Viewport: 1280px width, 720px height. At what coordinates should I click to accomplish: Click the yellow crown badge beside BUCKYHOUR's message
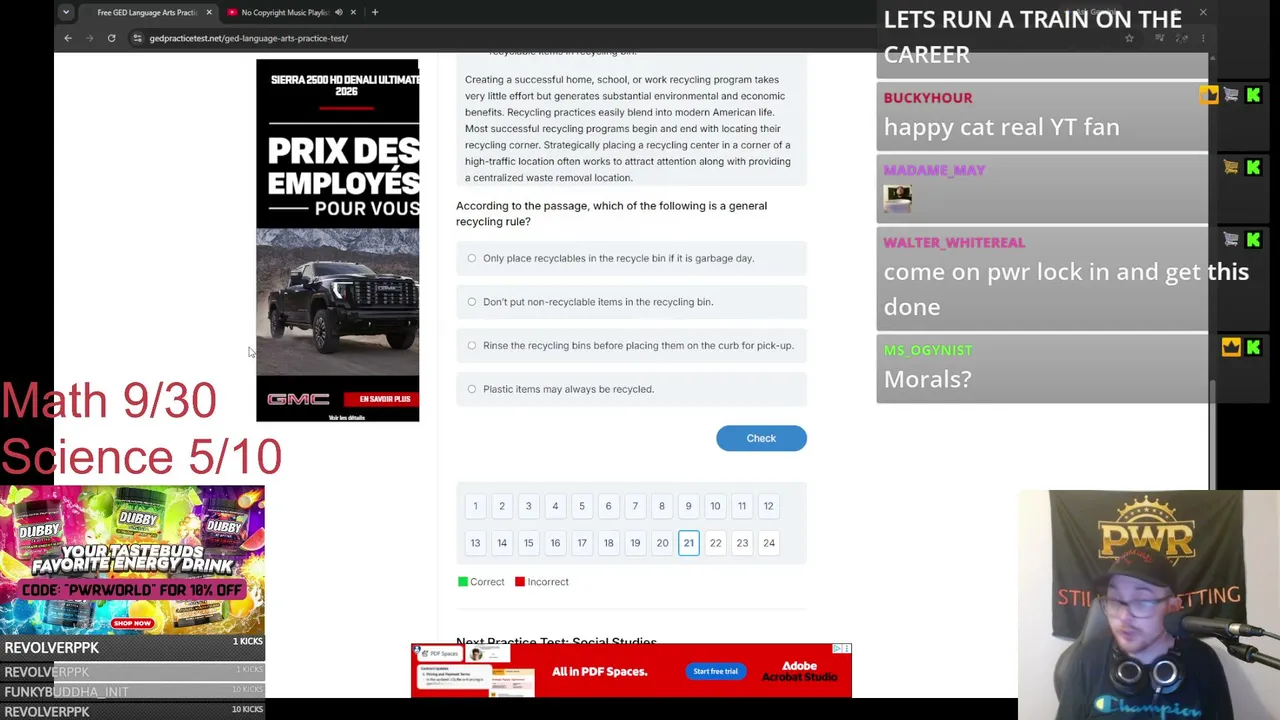pos(1209,96)
